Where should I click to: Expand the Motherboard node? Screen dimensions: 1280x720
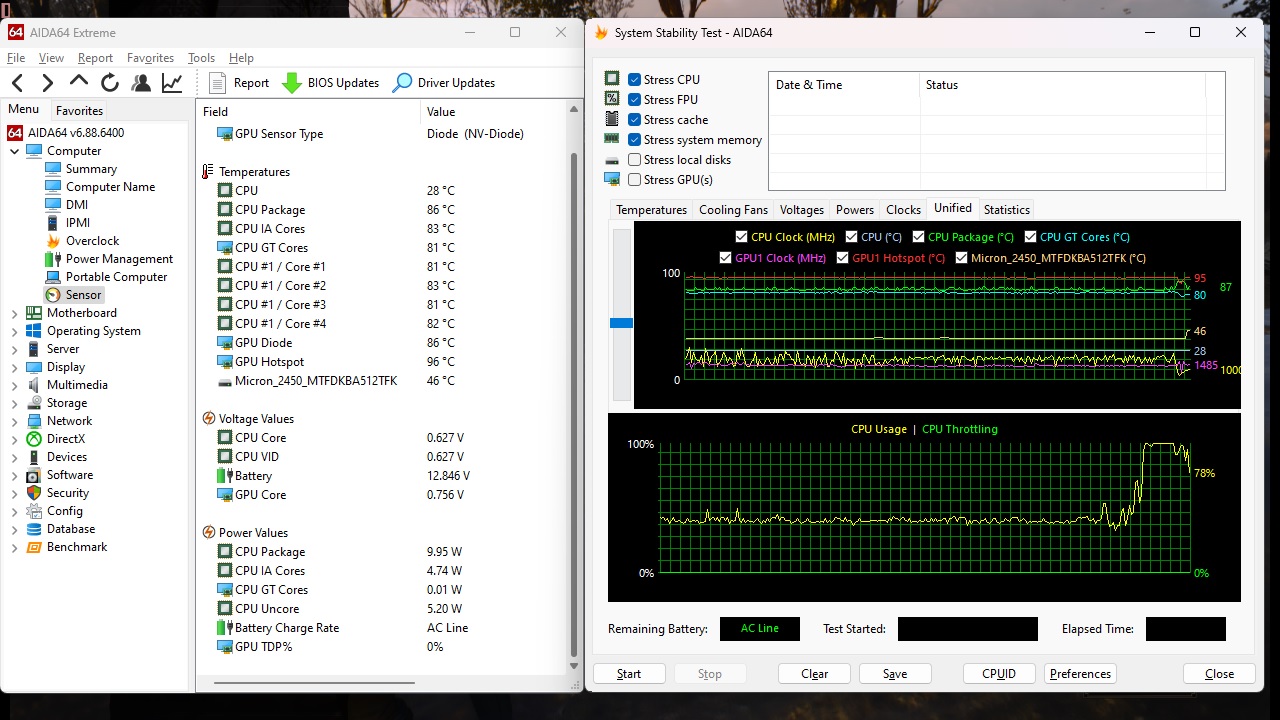(14, 313)
